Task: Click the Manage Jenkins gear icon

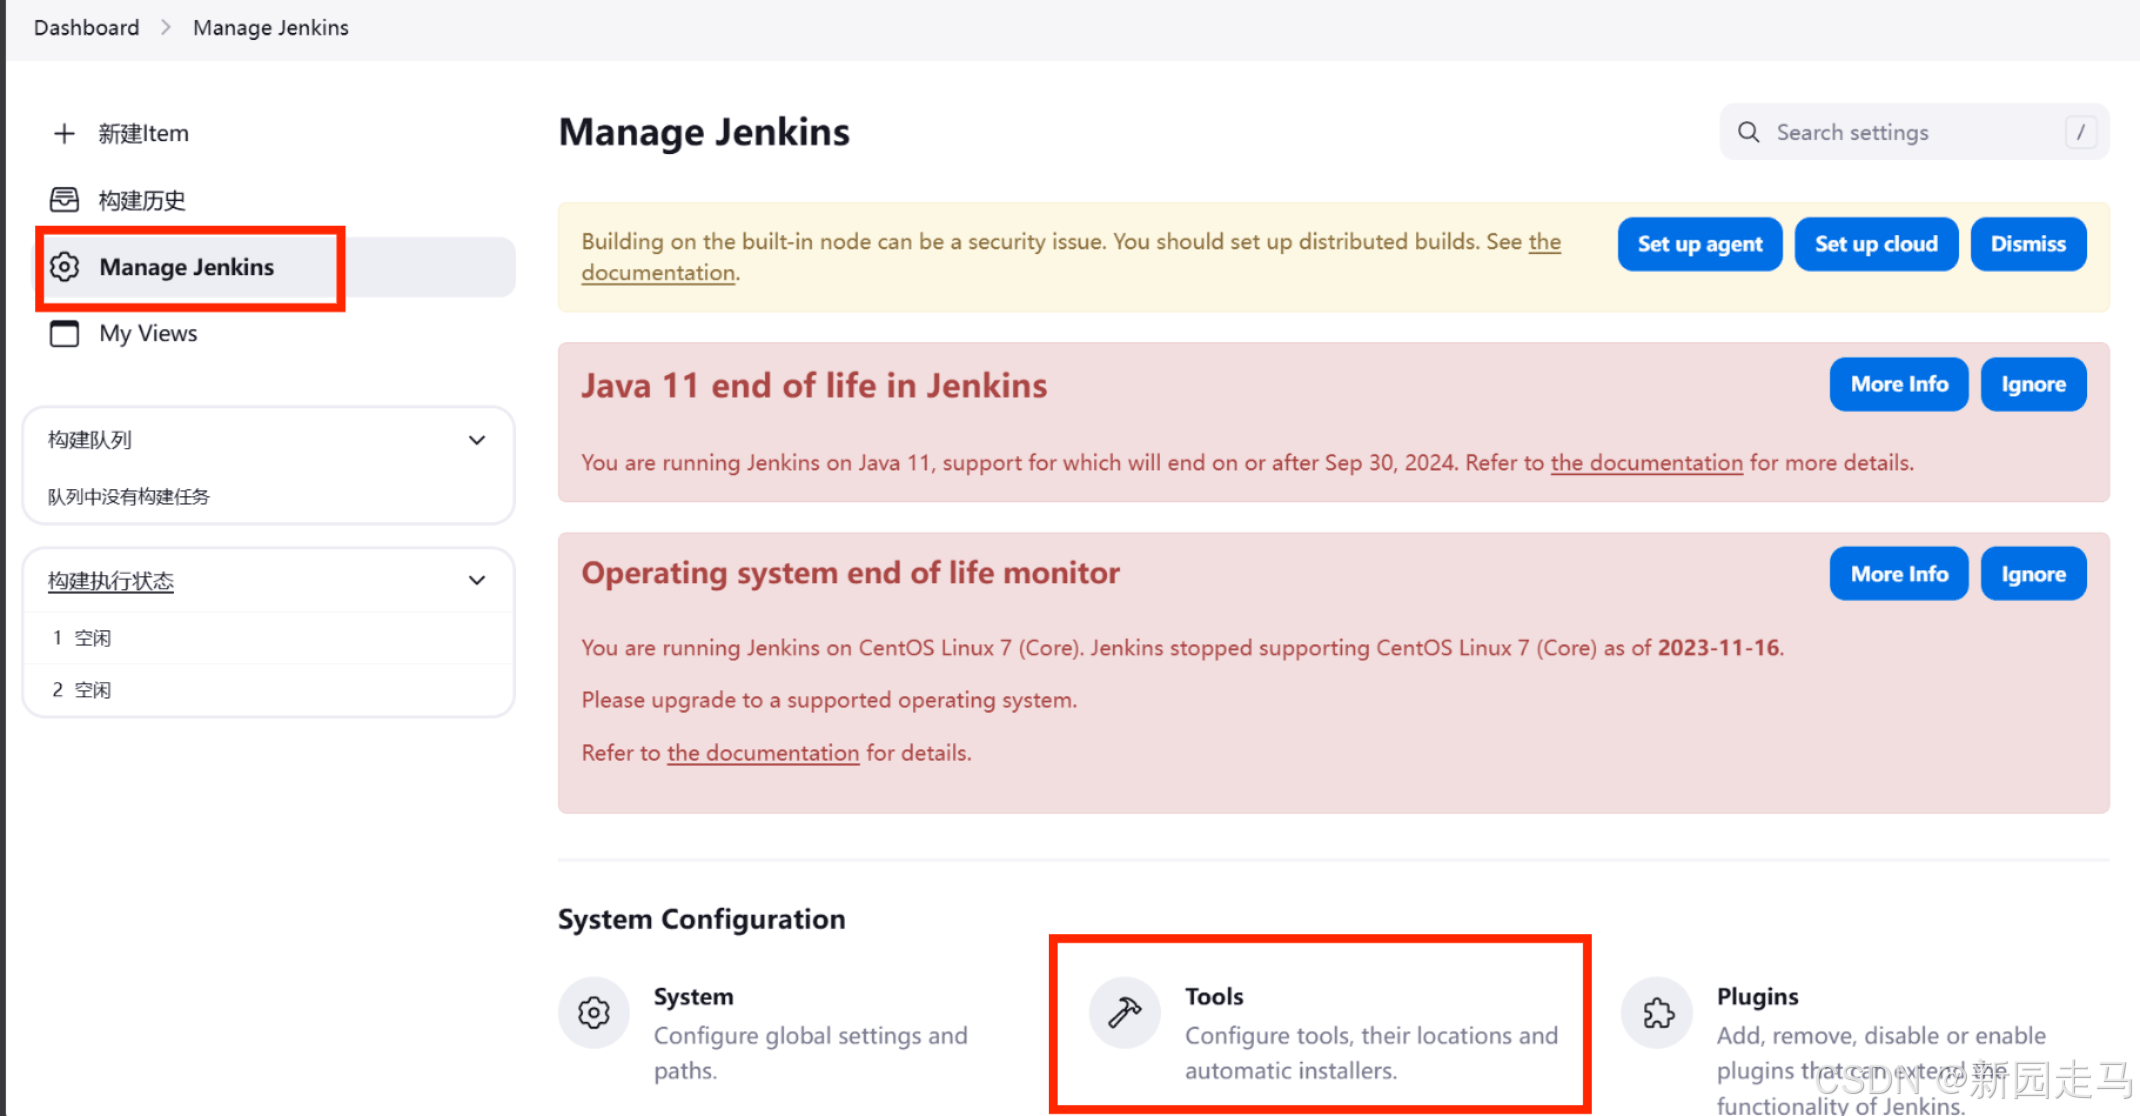Action: point(64,267)
